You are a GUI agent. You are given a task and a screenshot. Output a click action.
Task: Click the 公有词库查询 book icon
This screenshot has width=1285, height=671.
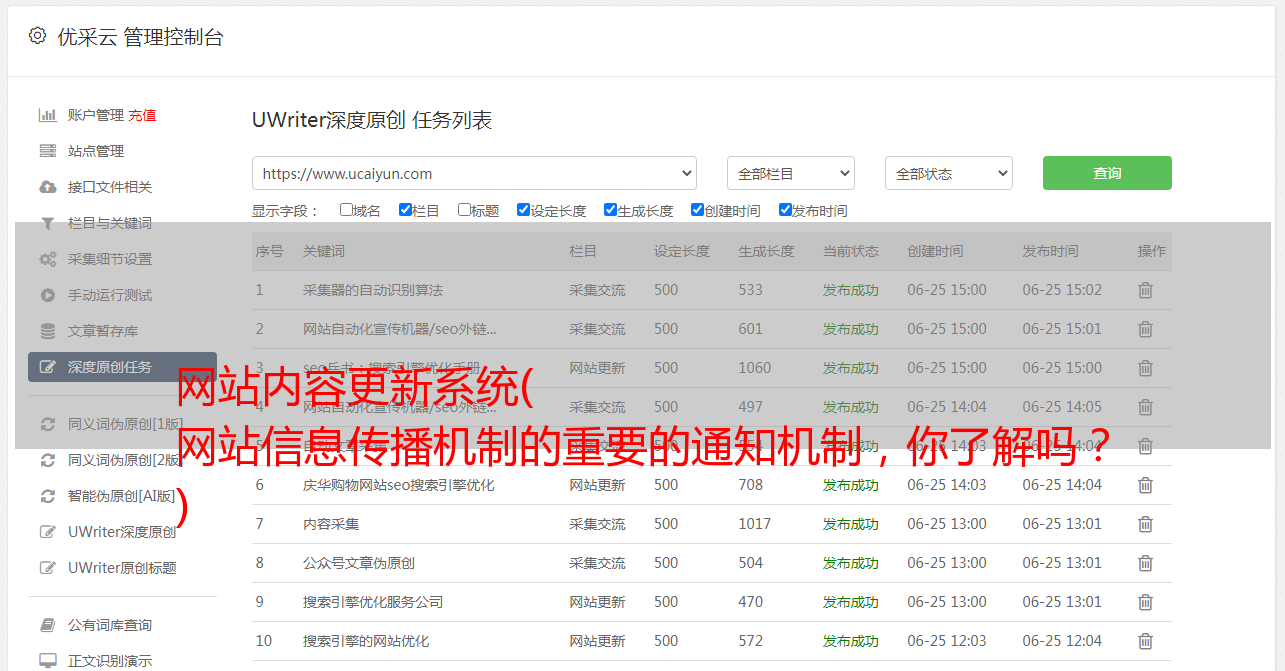click(47, 625)
